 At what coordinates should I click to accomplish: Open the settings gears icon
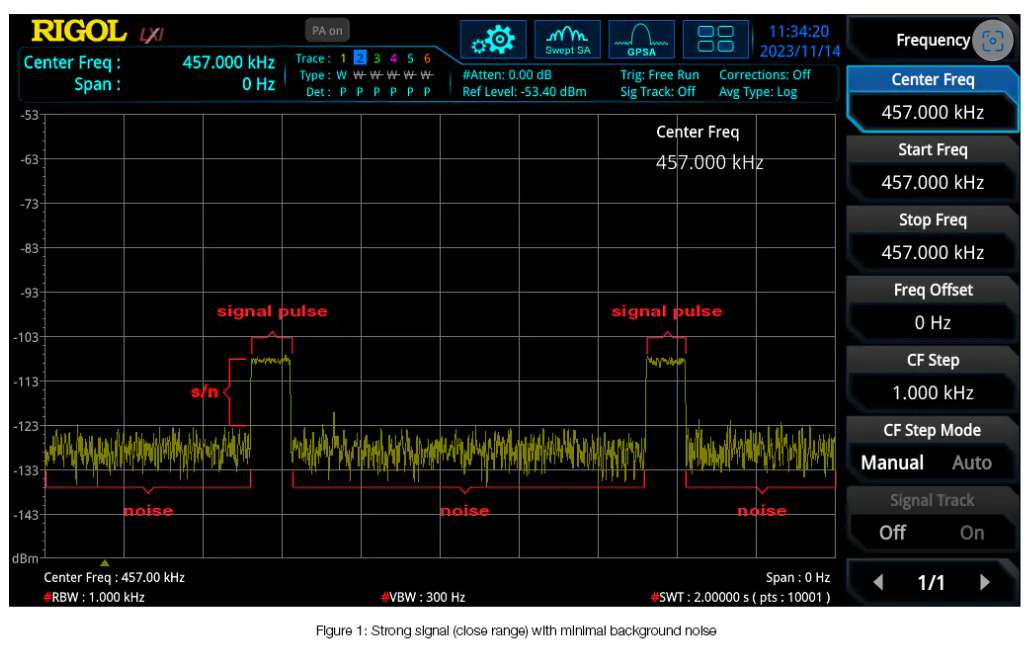(493, 40)
